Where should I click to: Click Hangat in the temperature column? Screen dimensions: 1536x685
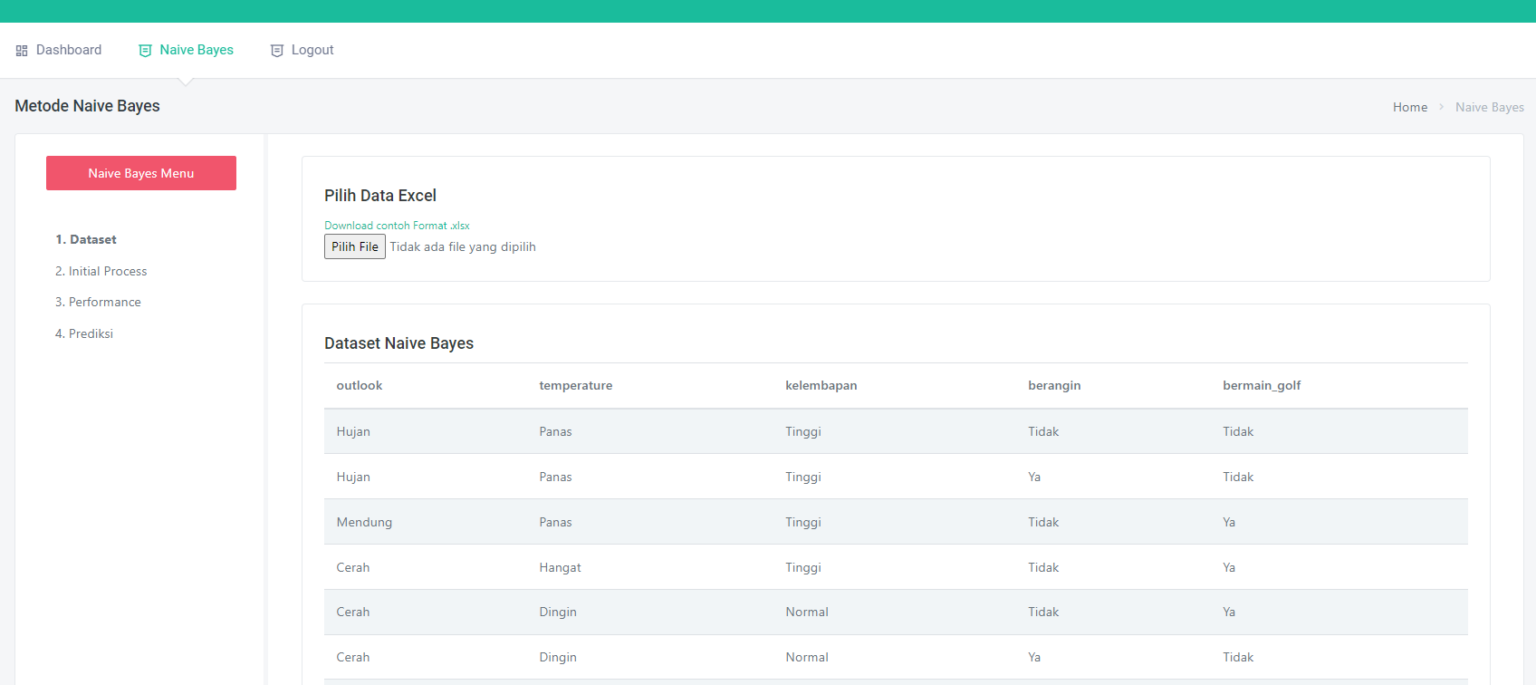click(560, 567)
